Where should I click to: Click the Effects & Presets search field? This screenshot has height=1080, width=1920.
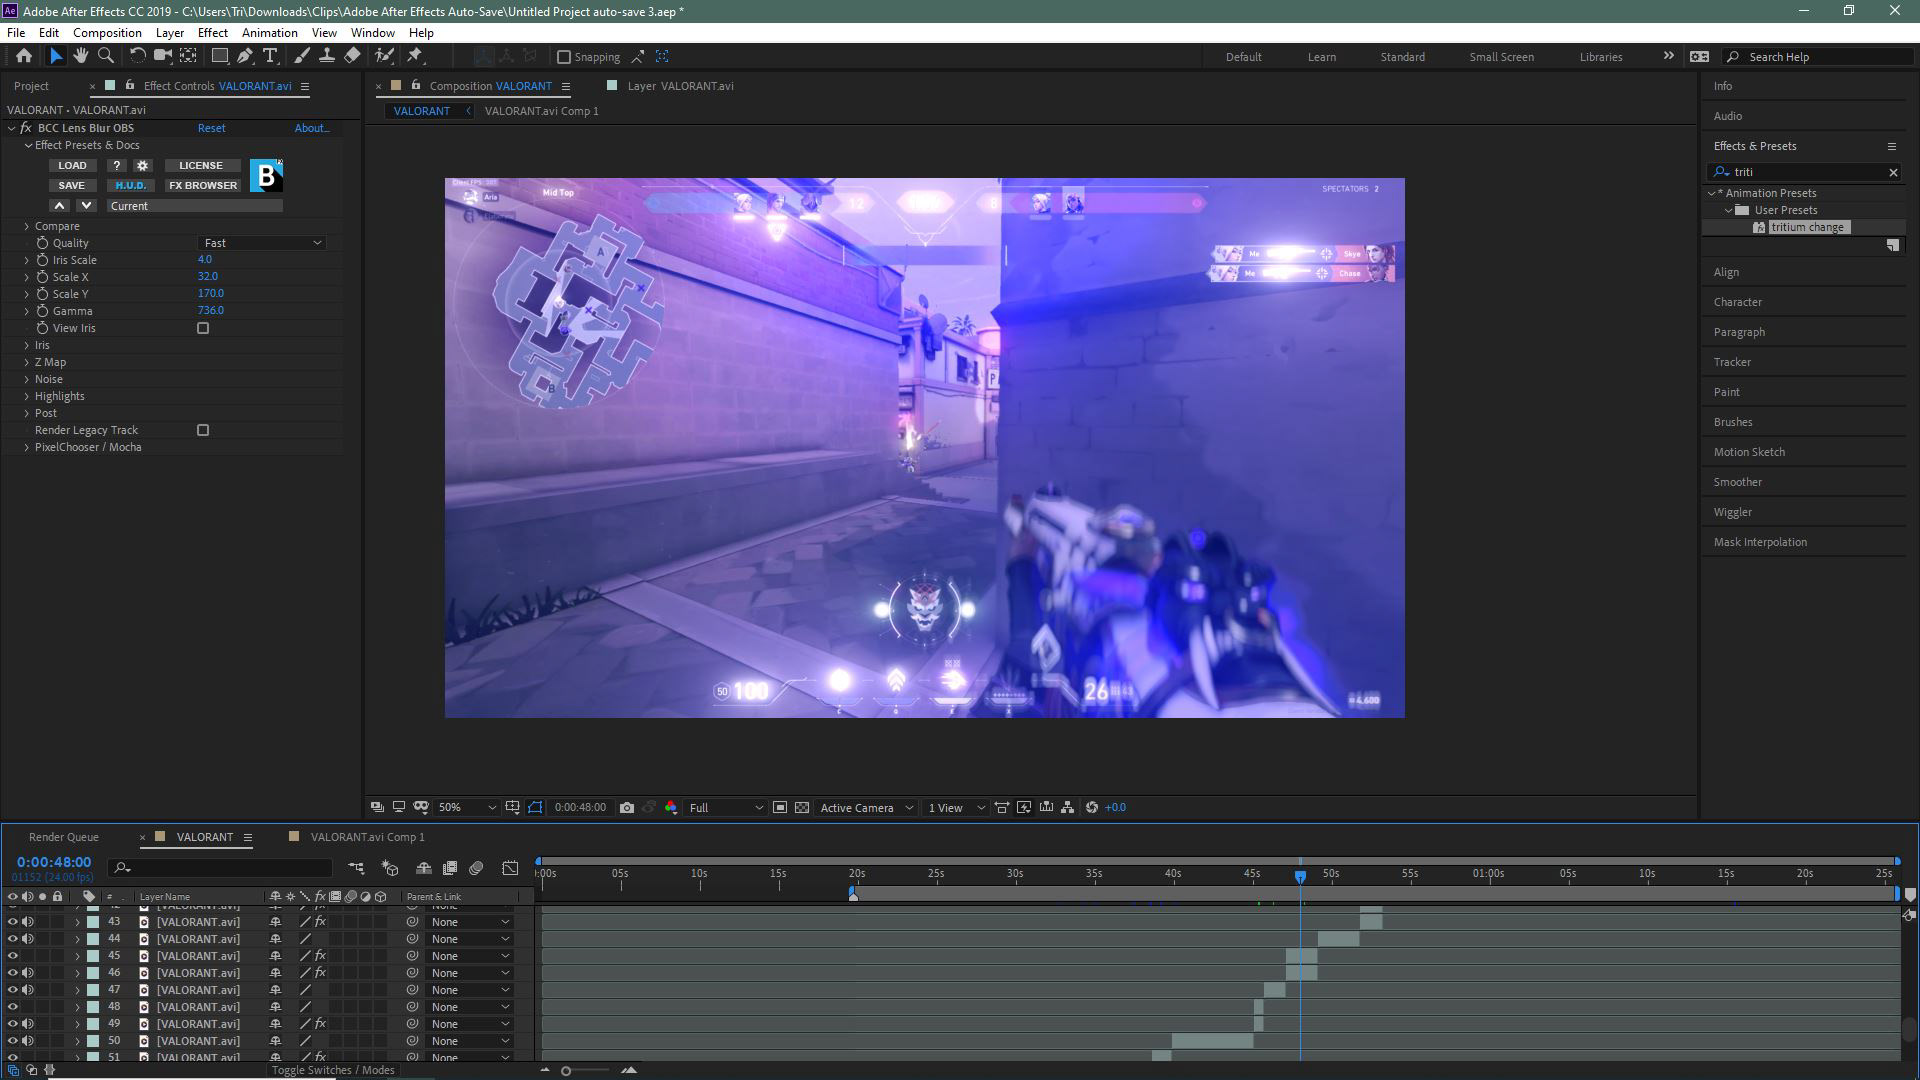pos(1810,172)
